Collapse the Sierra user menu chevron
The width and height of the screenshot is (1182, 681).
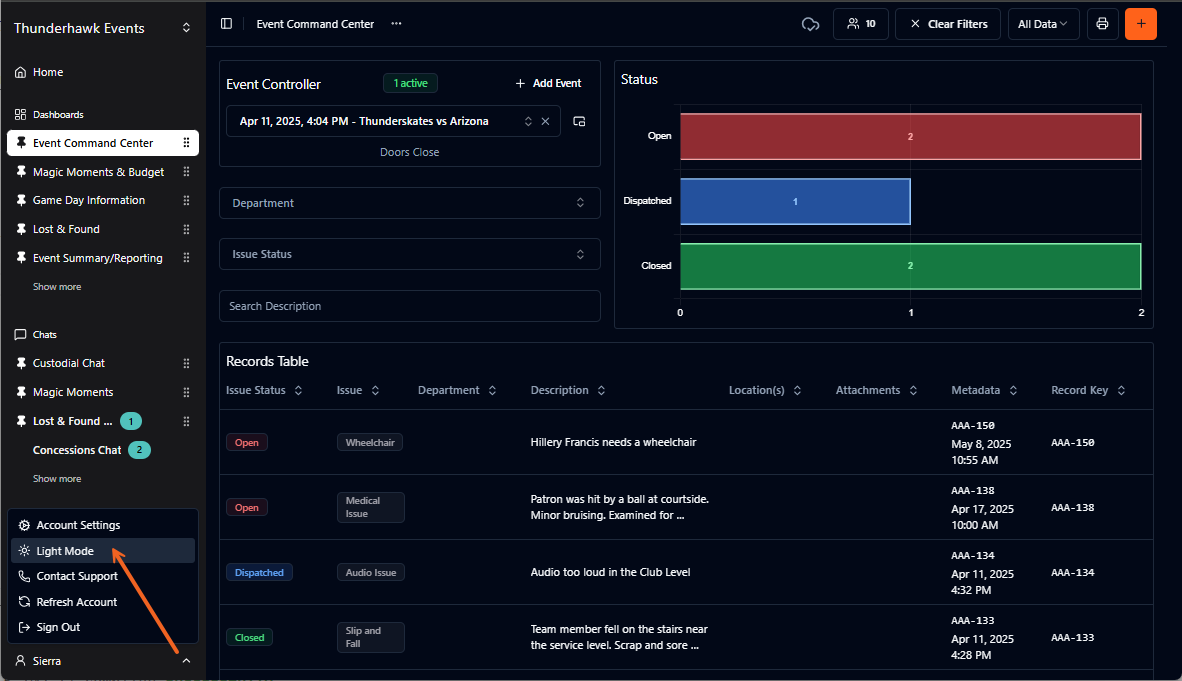[x=186, y=660]
